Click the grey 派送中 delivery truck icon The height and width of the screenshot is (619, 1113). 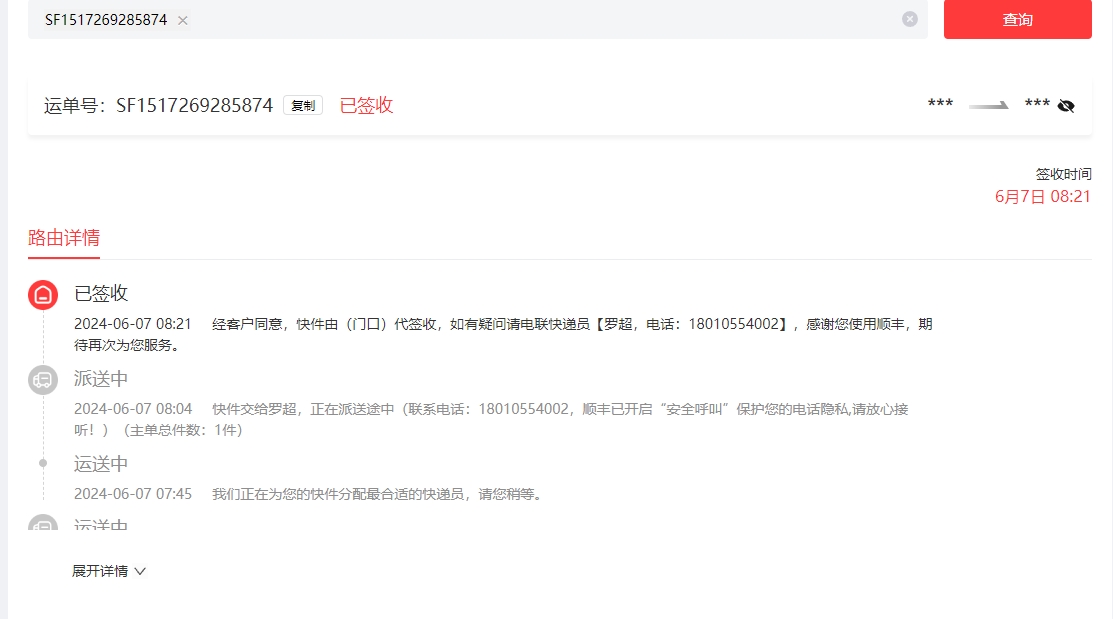(43, 380)
